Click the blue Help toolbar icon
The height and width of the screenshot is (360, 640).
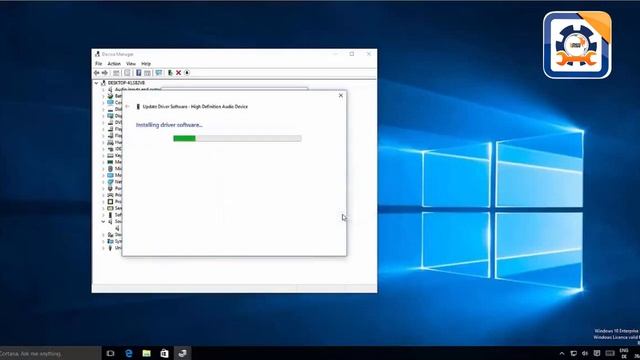pyautogui.click(x=138, y=73)
